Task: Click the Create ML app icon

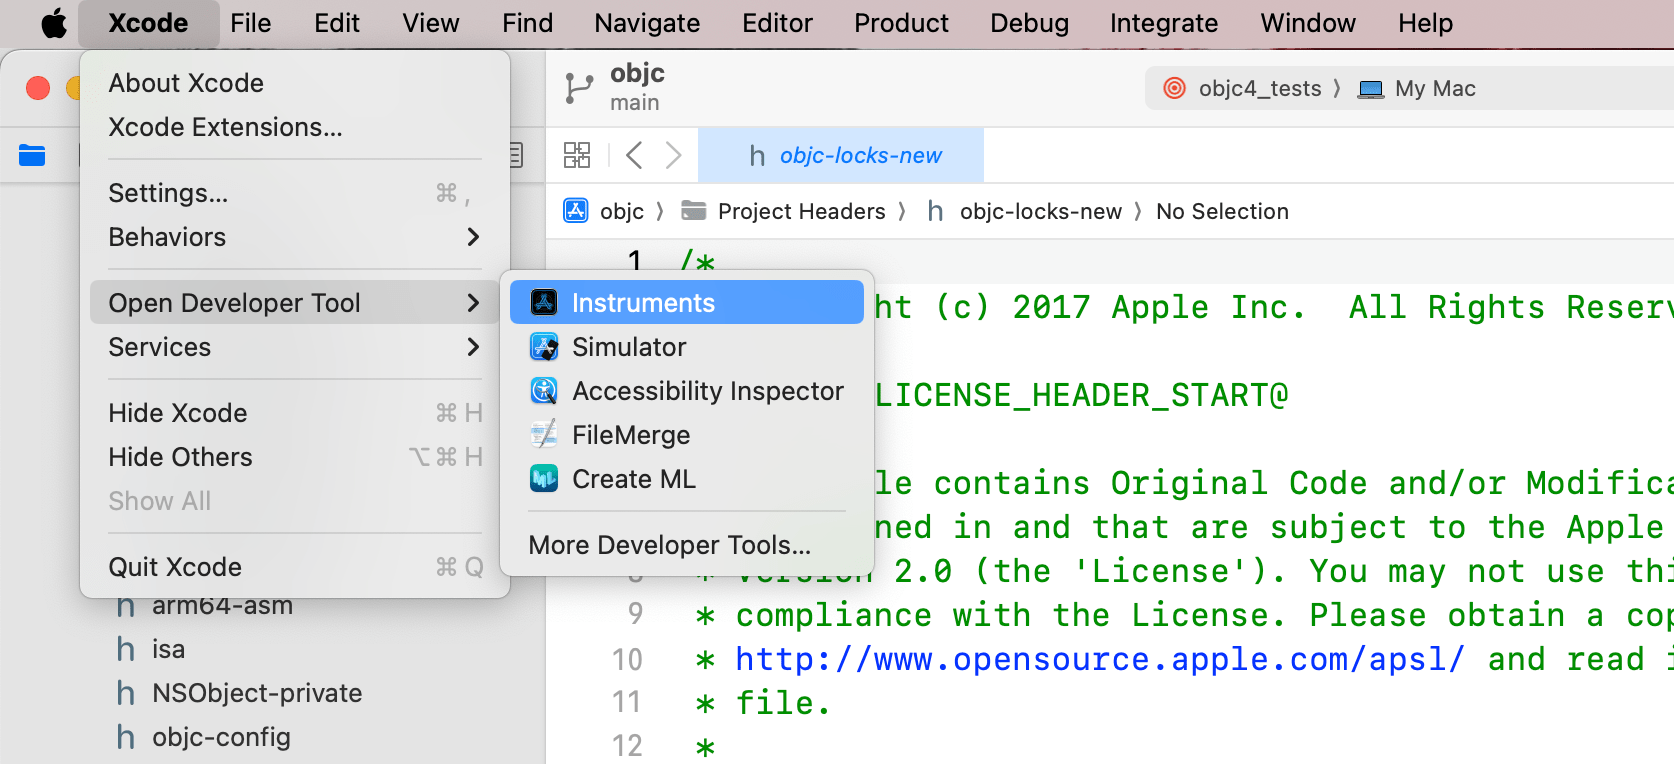Action: coord(544,479)
